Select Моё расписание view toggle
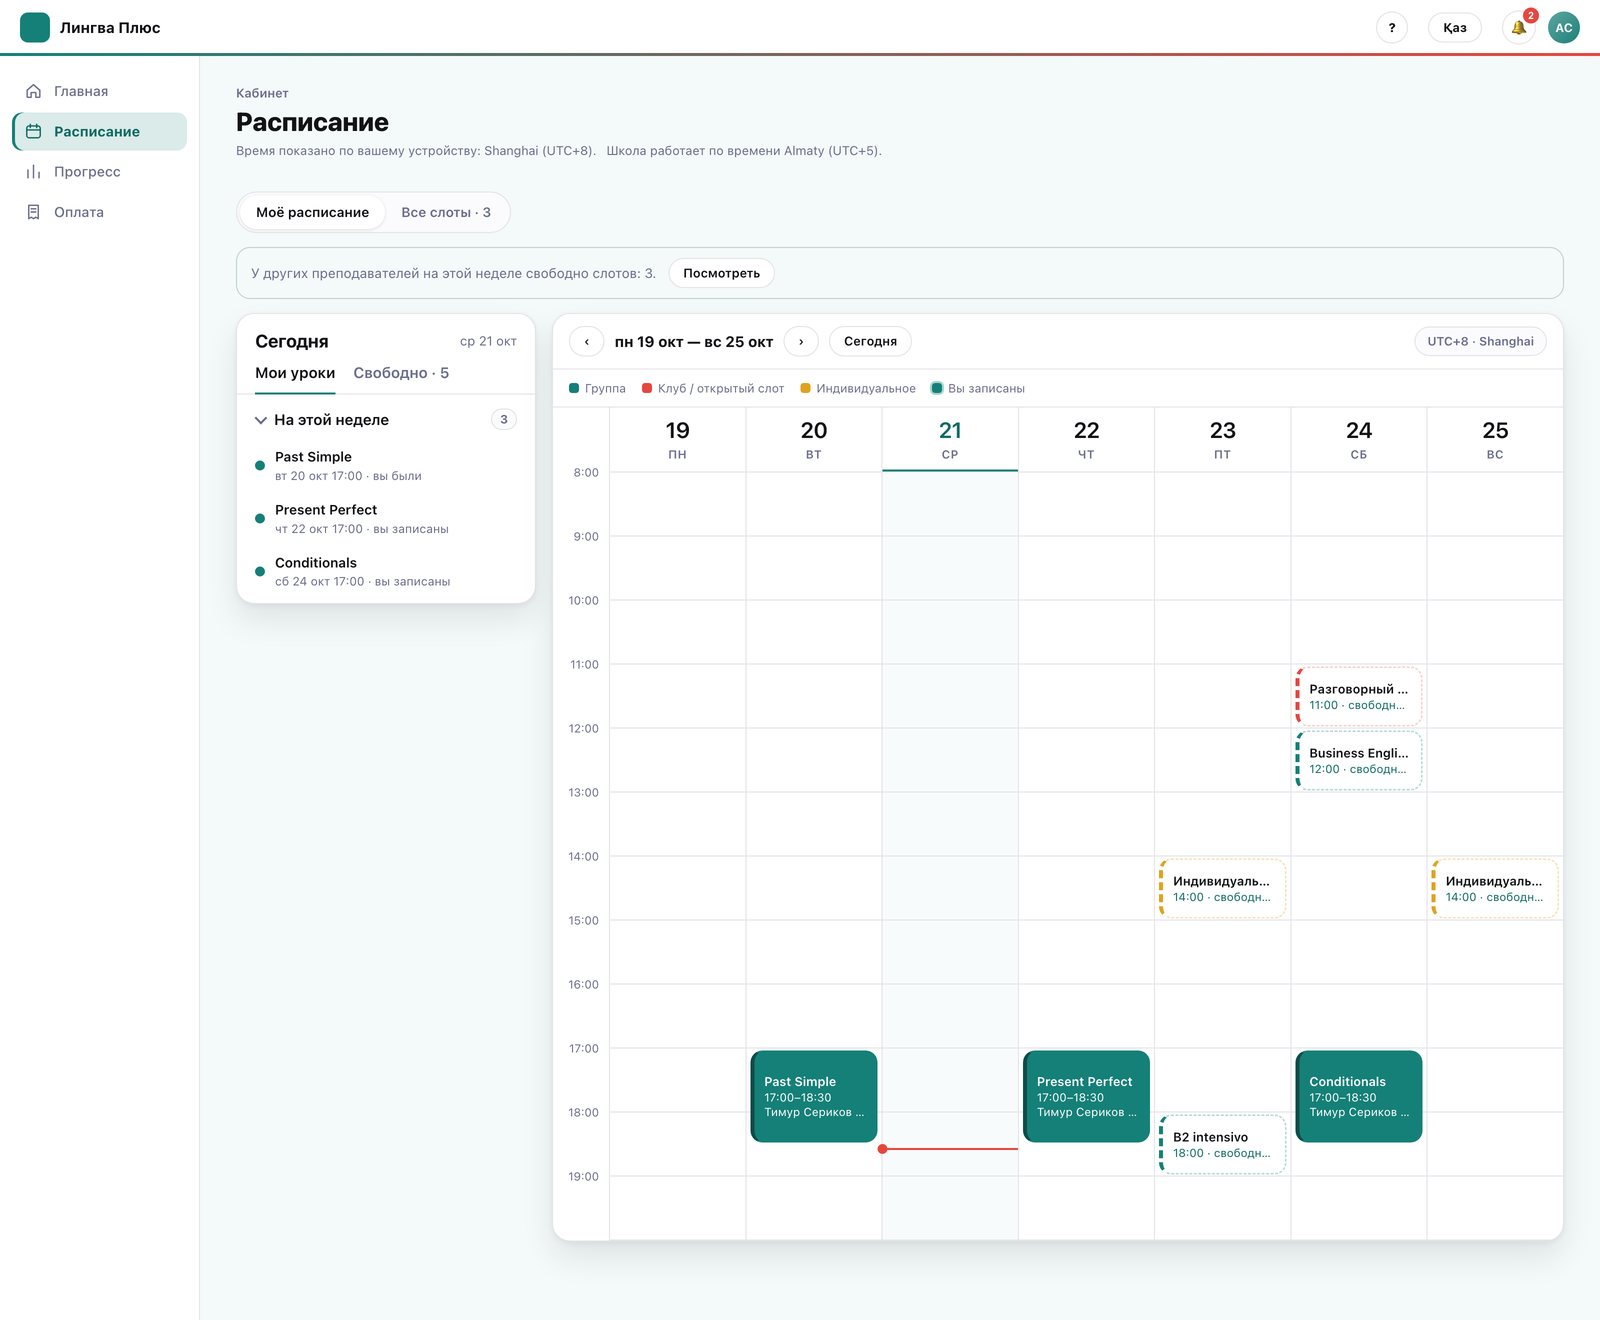The height and width of the screenshot is (1320, 1600). click(x=312, y=212)
